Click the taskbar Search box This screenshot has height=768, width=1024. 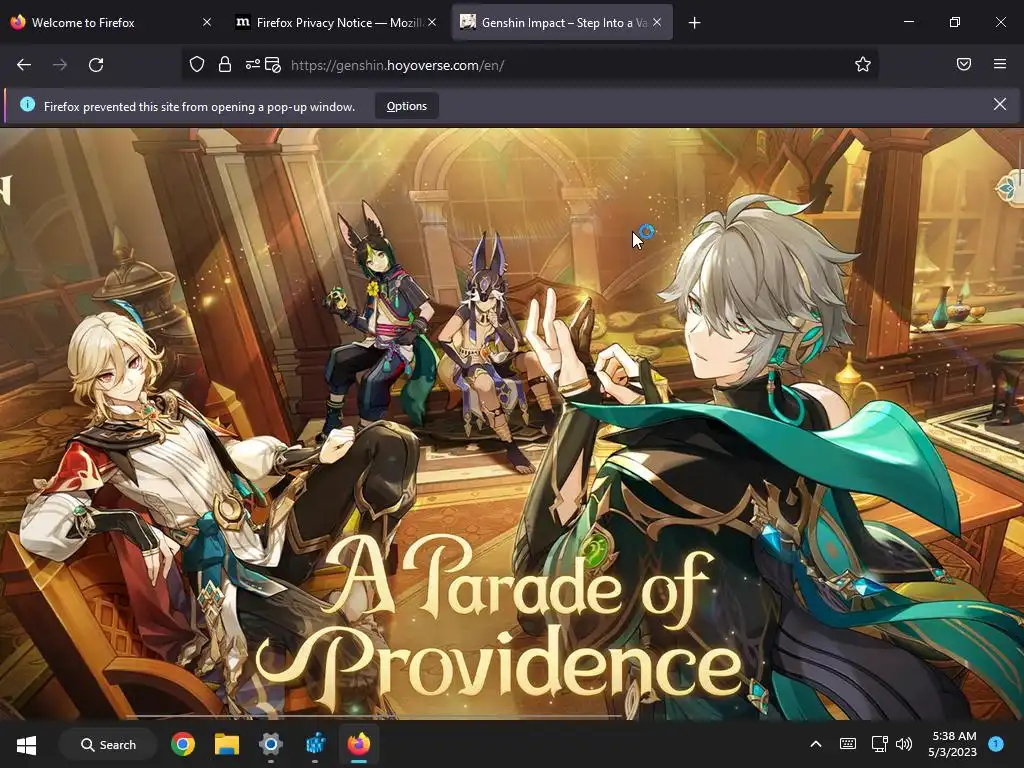(x=108, y=744)
